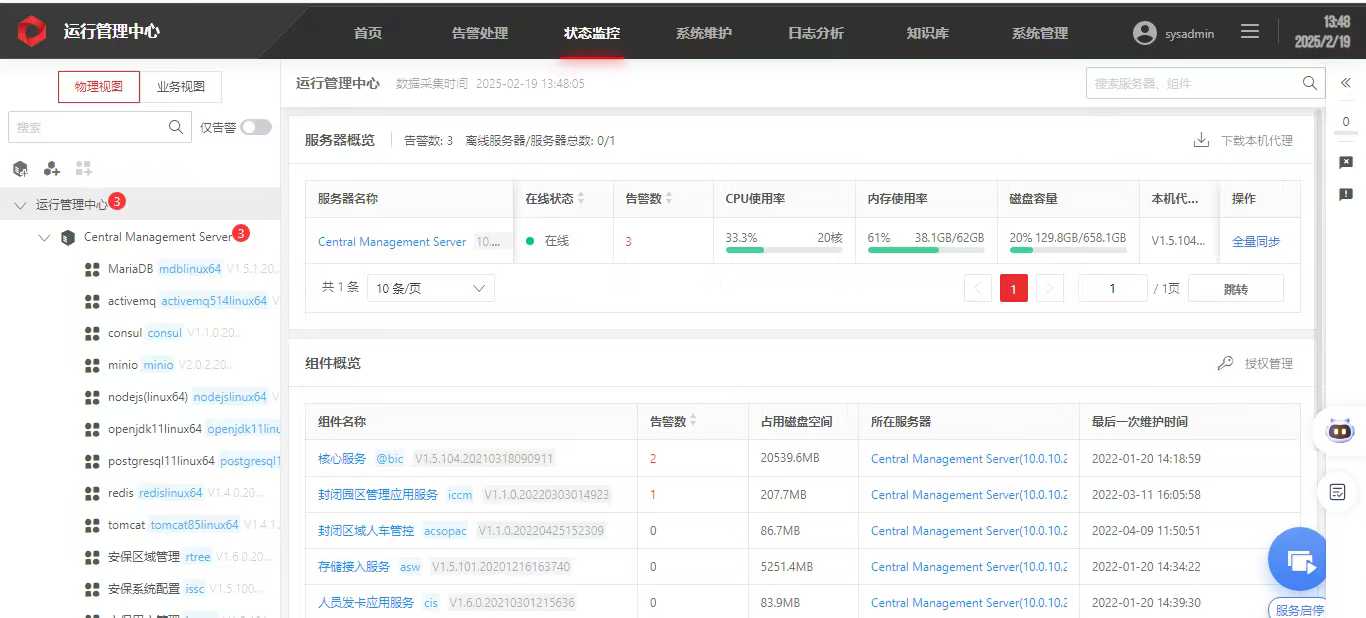The width and height of the screenshot is (1366, 618).
Task: Focus the 搜索服务器、组件 search field
Action: pyautogui.click(x=1205, y=83)
